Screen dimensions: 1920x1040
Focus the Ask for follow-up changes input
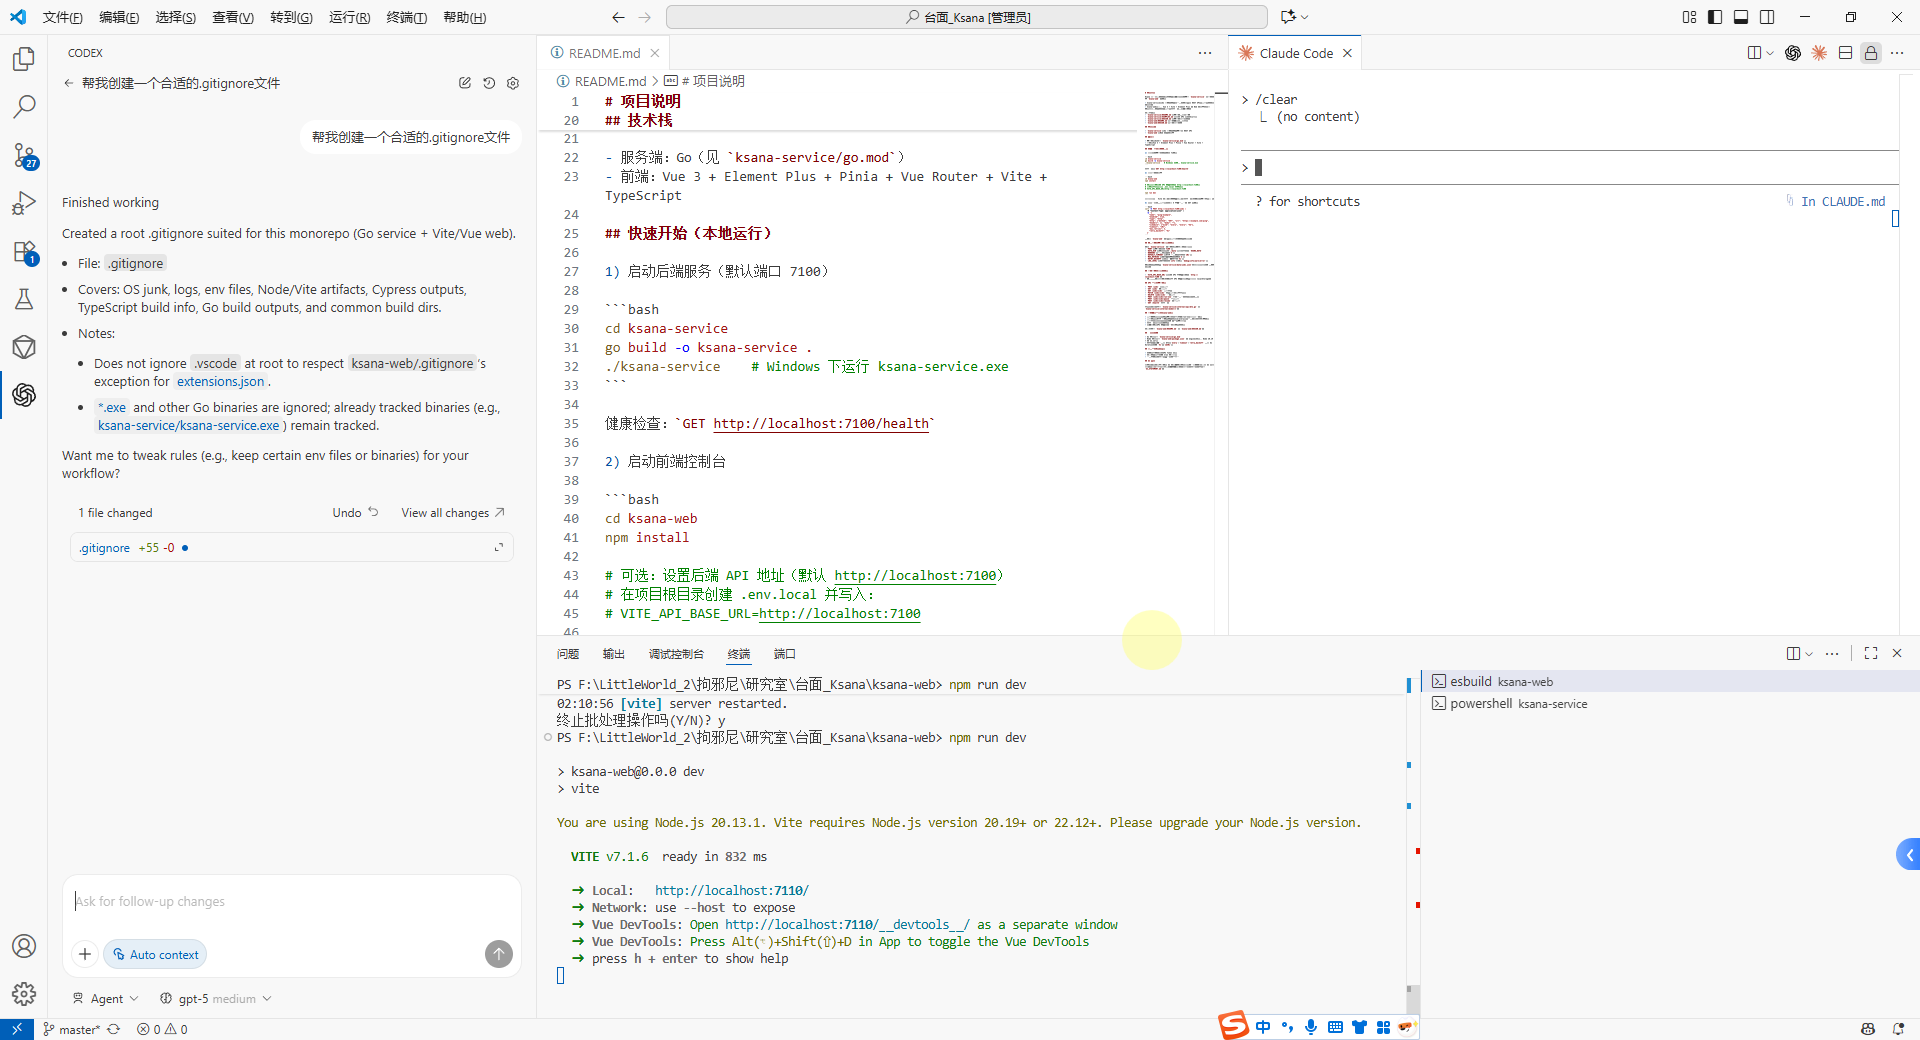click(x=292, y=902)
